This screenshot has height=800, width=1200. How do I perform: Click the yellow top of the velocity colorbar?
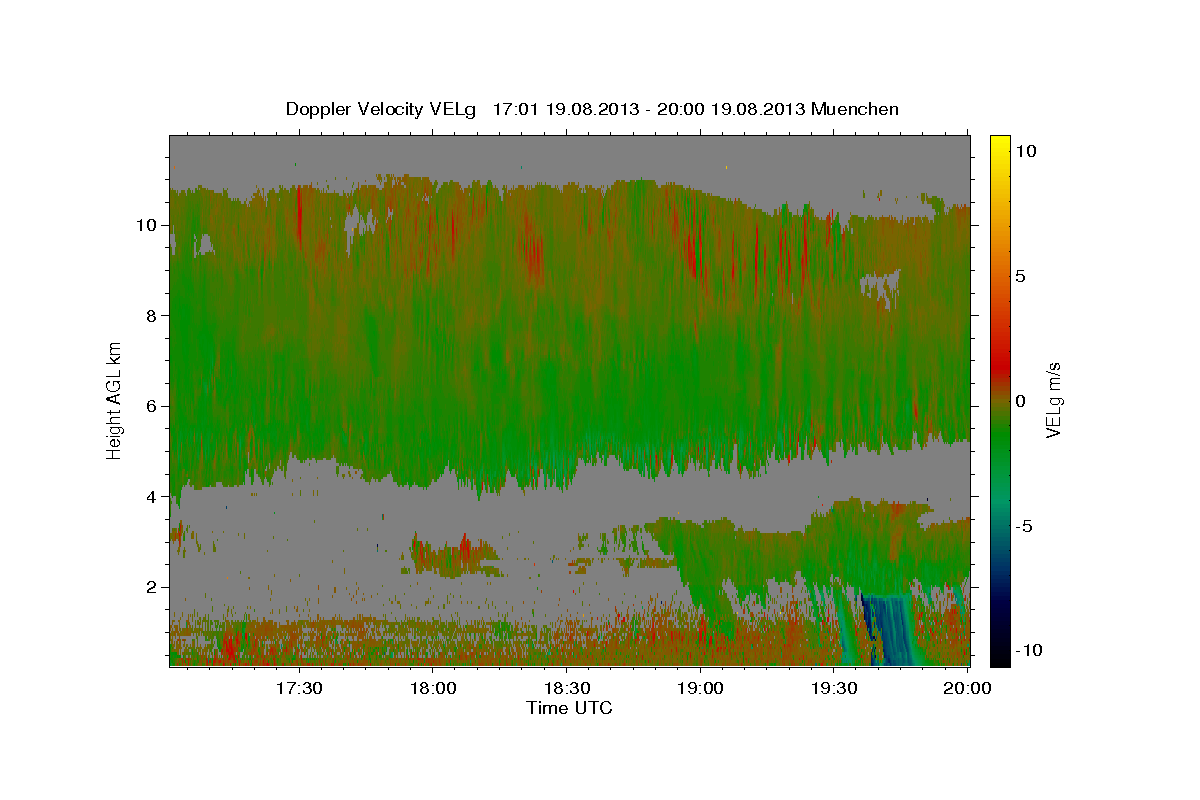click(1000, 142)
